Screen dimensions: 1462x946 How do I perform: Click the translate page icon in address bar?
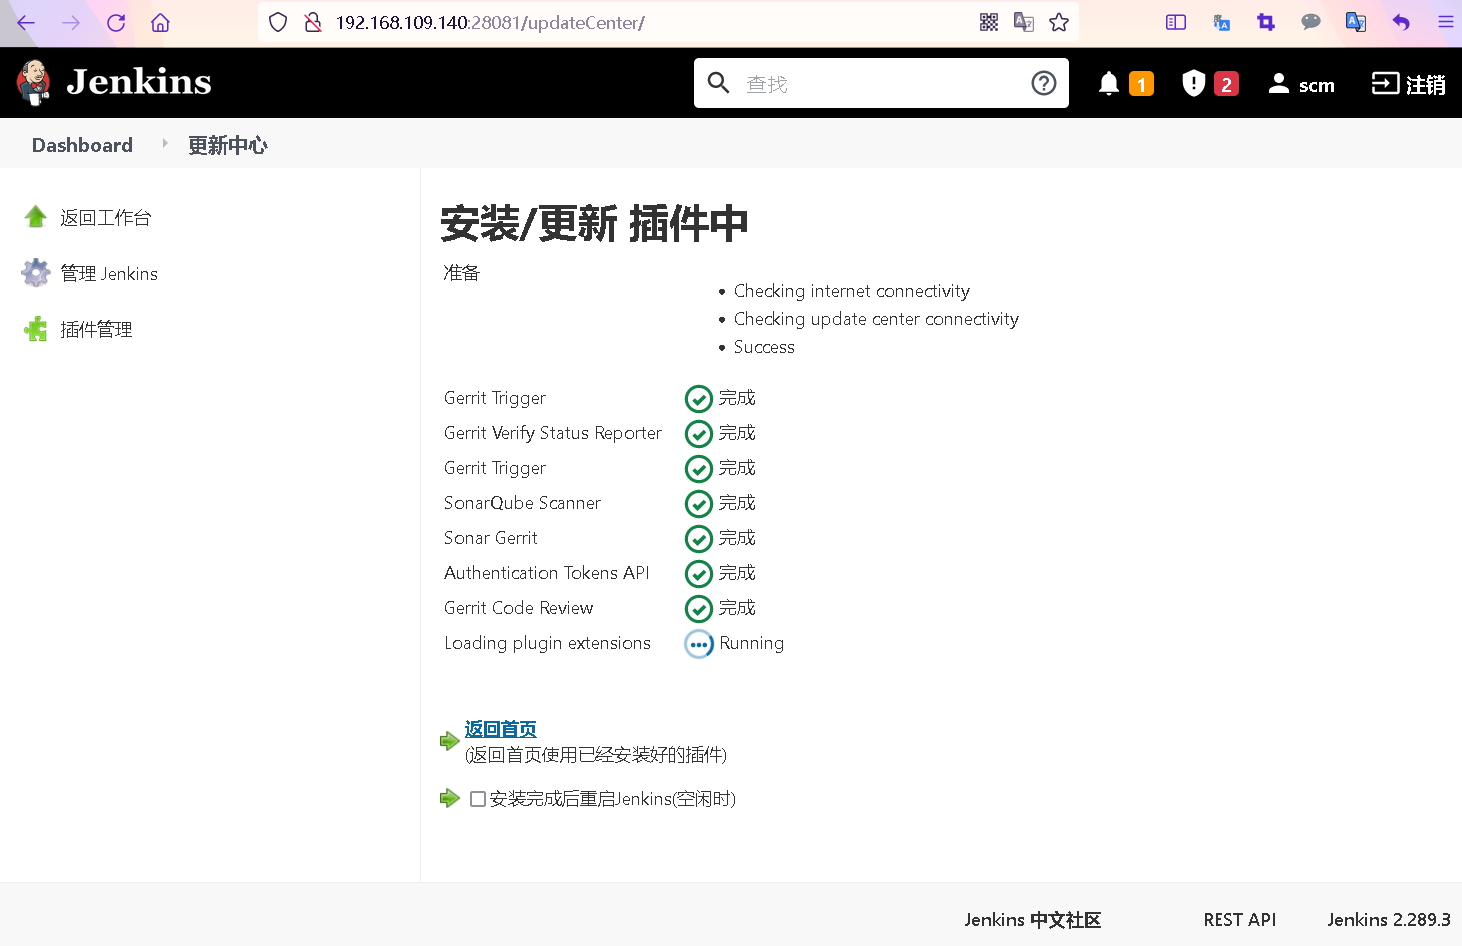coord(1024,22)
